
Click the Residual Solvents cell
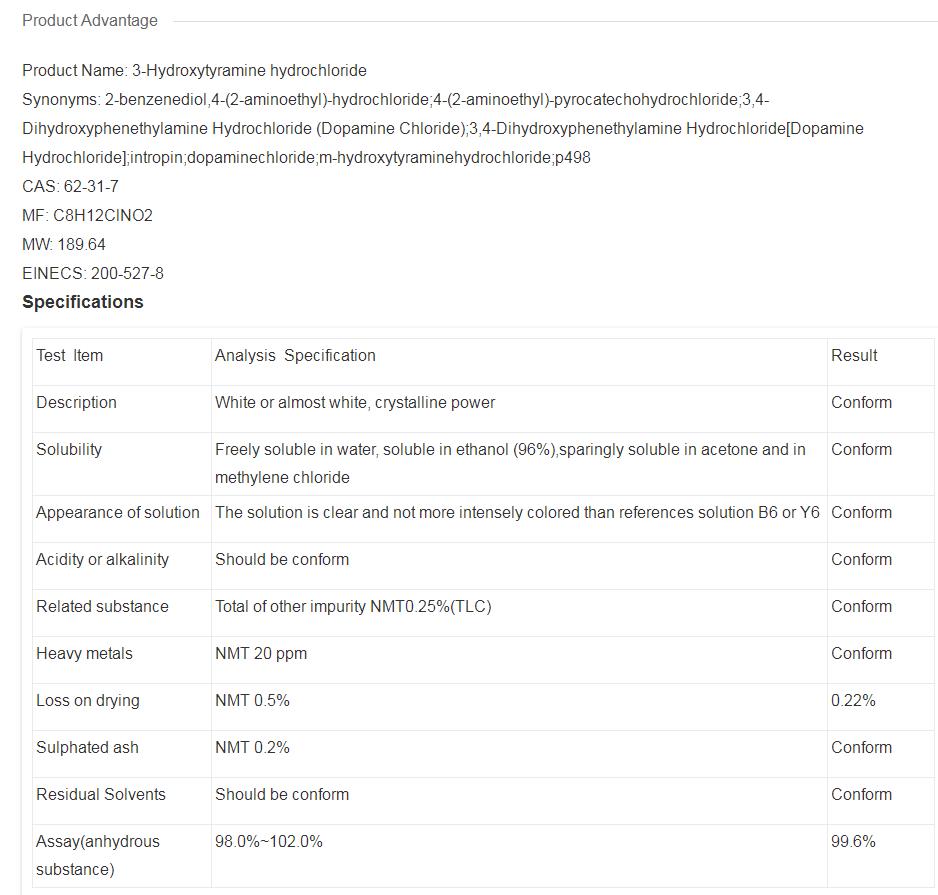101,795
